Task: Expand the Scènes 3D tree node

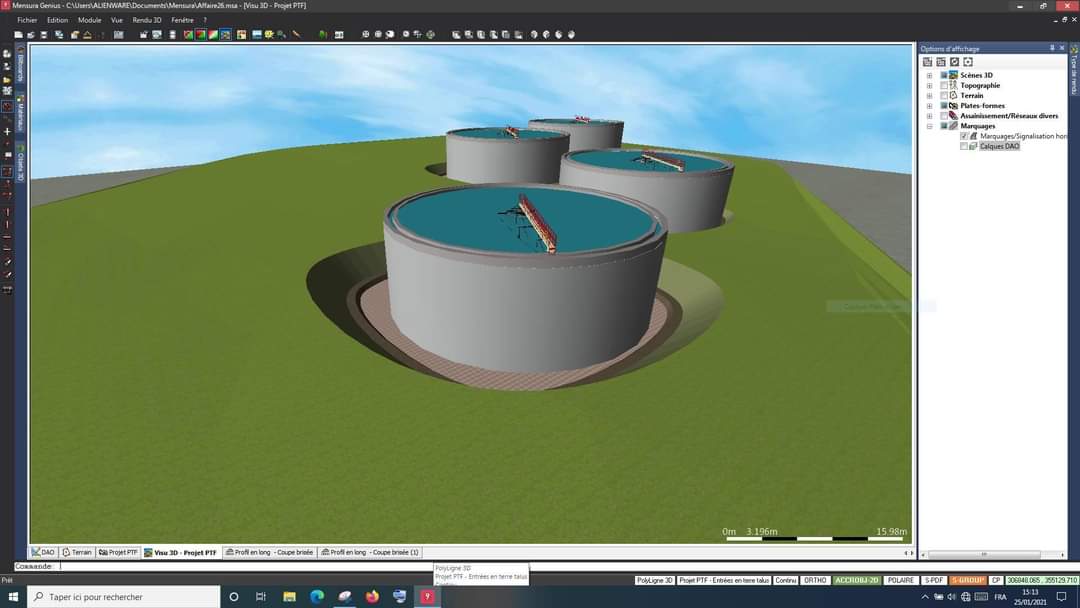Action: (x=929, y=75)
